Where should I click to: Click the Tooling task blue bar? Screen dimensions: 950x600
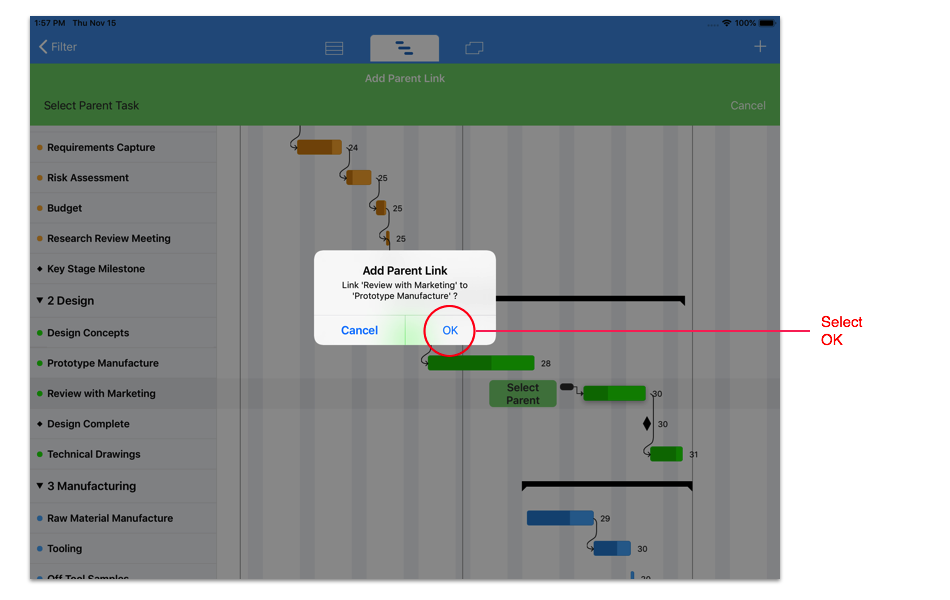(612, 548)
